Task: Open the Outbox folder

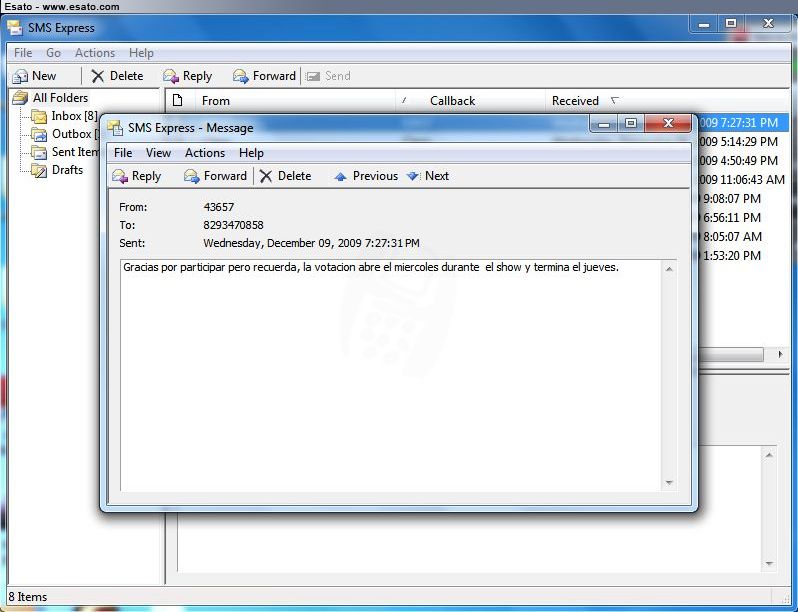Action: coord(72,134)
